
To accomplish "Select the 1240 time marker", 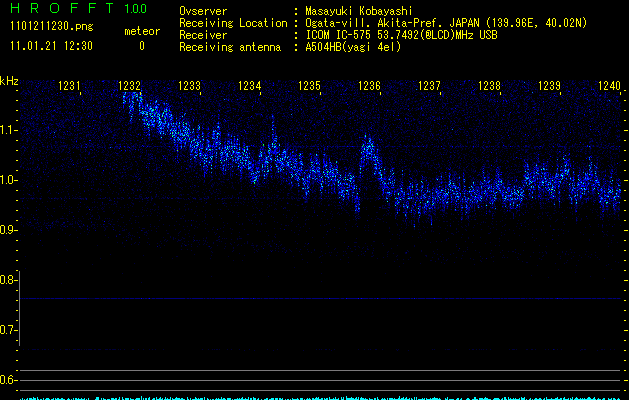I will [x=609, y=87].
